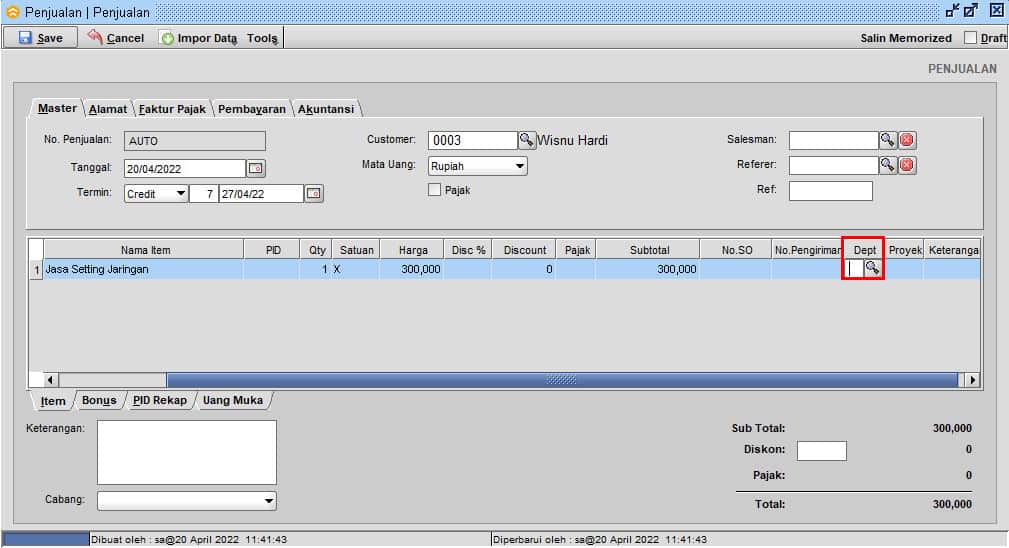Click the Referer search magnifier icon

(x=887, y=165)
